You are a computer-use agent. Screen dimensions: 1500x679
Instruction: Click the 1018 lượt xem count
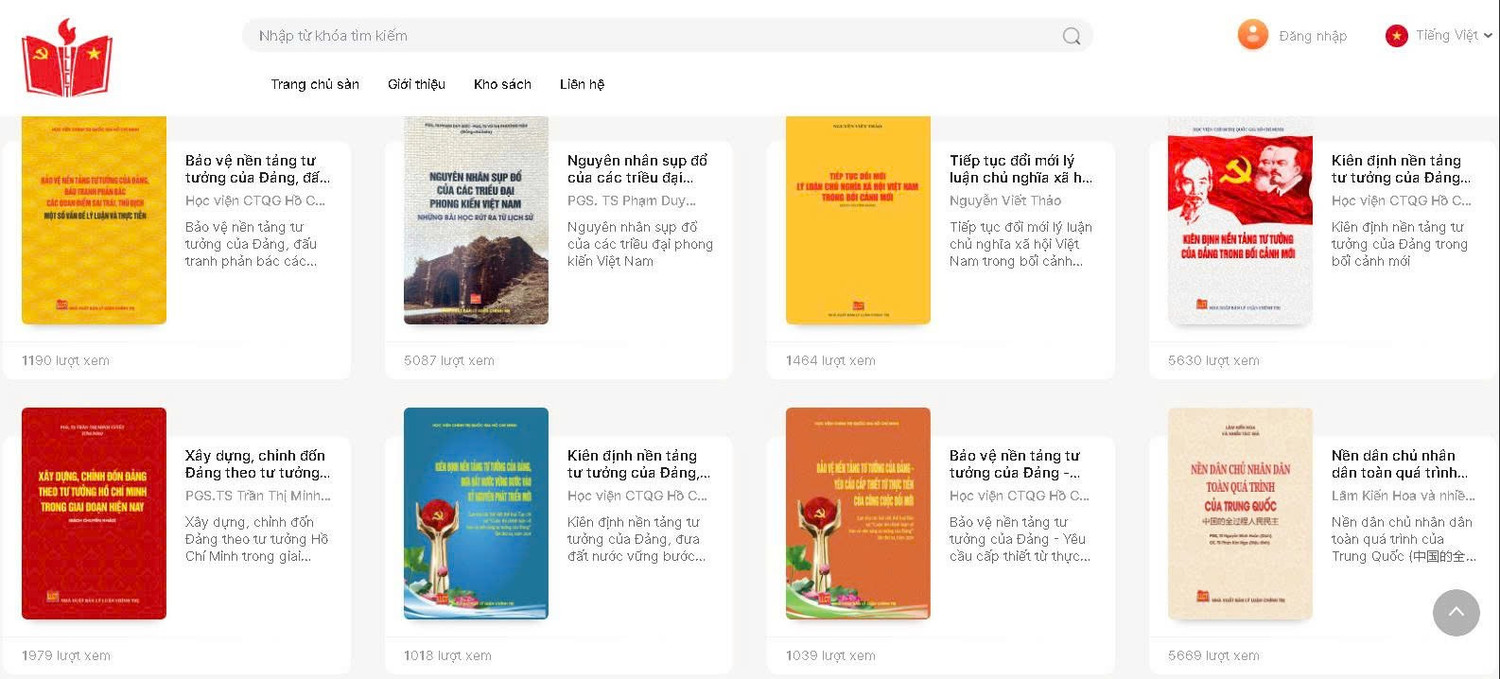448,656
